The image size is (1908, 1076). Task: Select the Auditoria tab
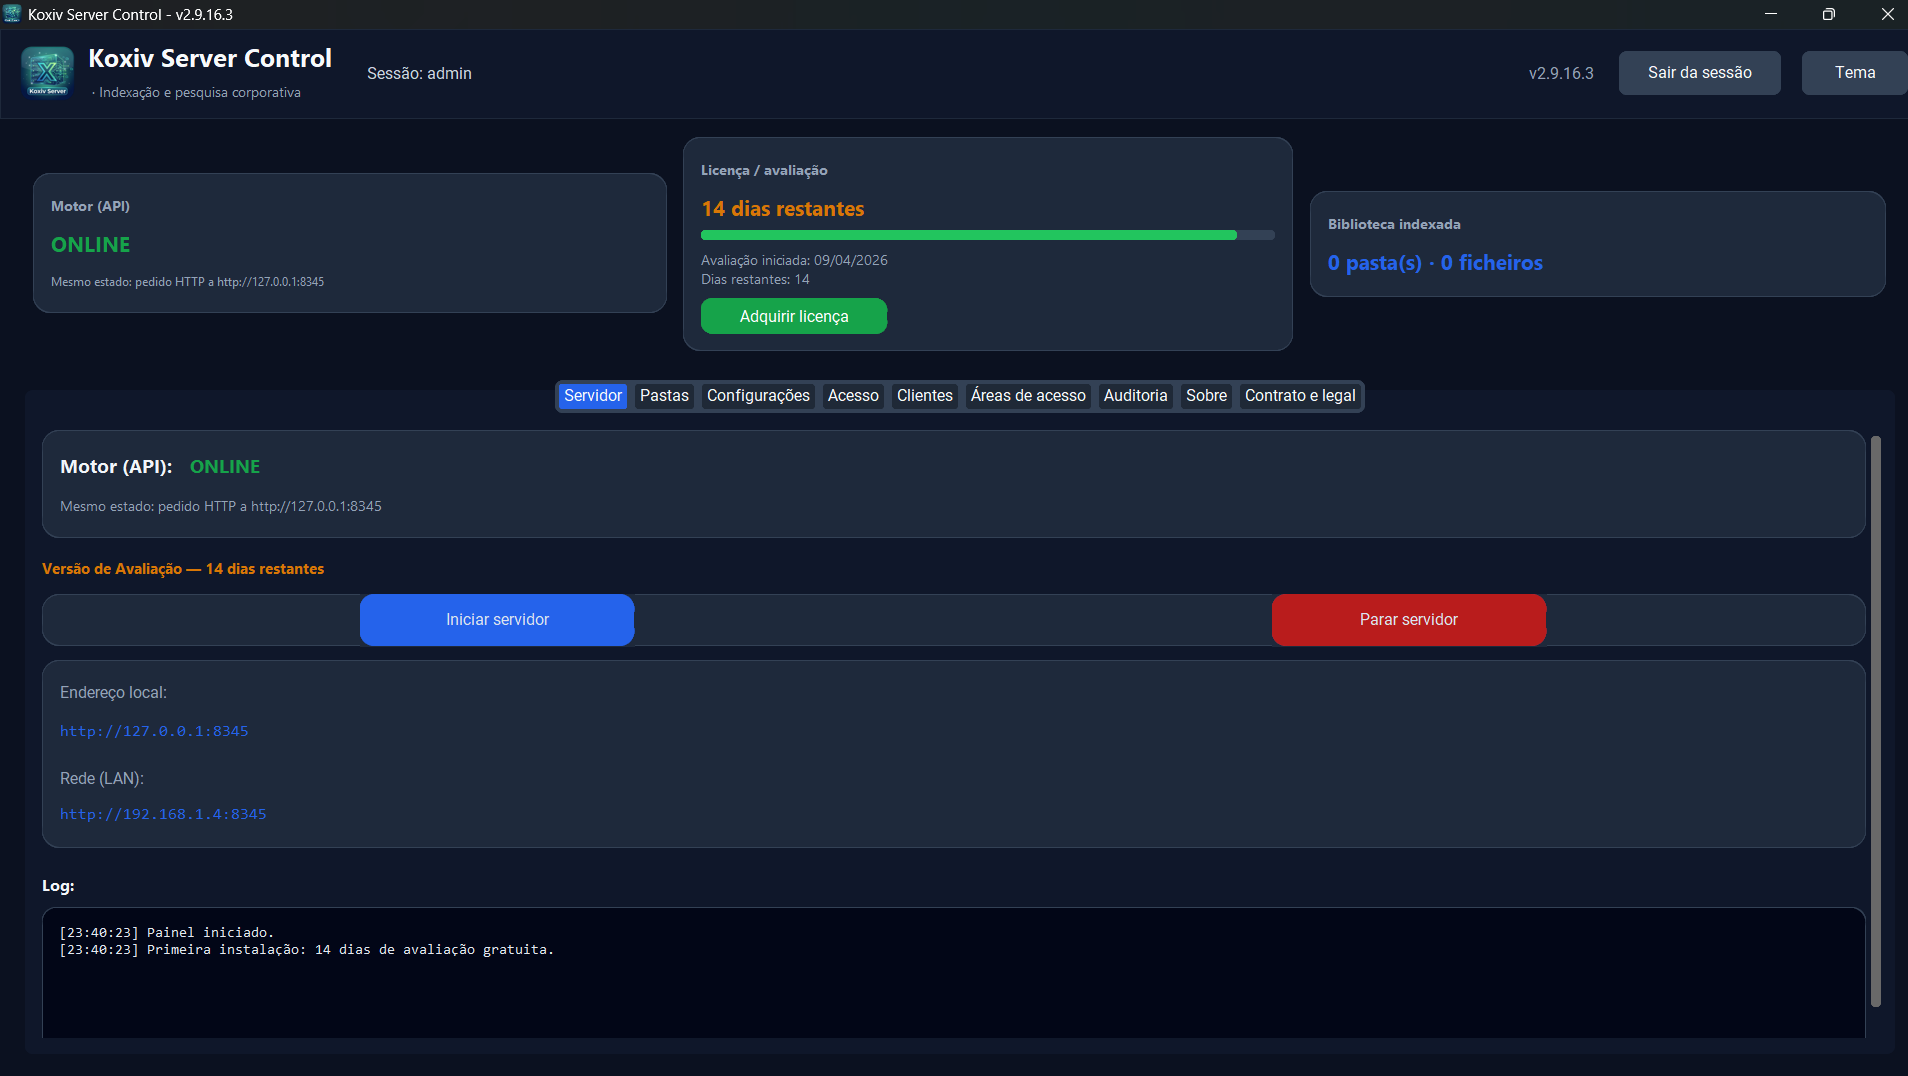click(x=1135, y=396)
